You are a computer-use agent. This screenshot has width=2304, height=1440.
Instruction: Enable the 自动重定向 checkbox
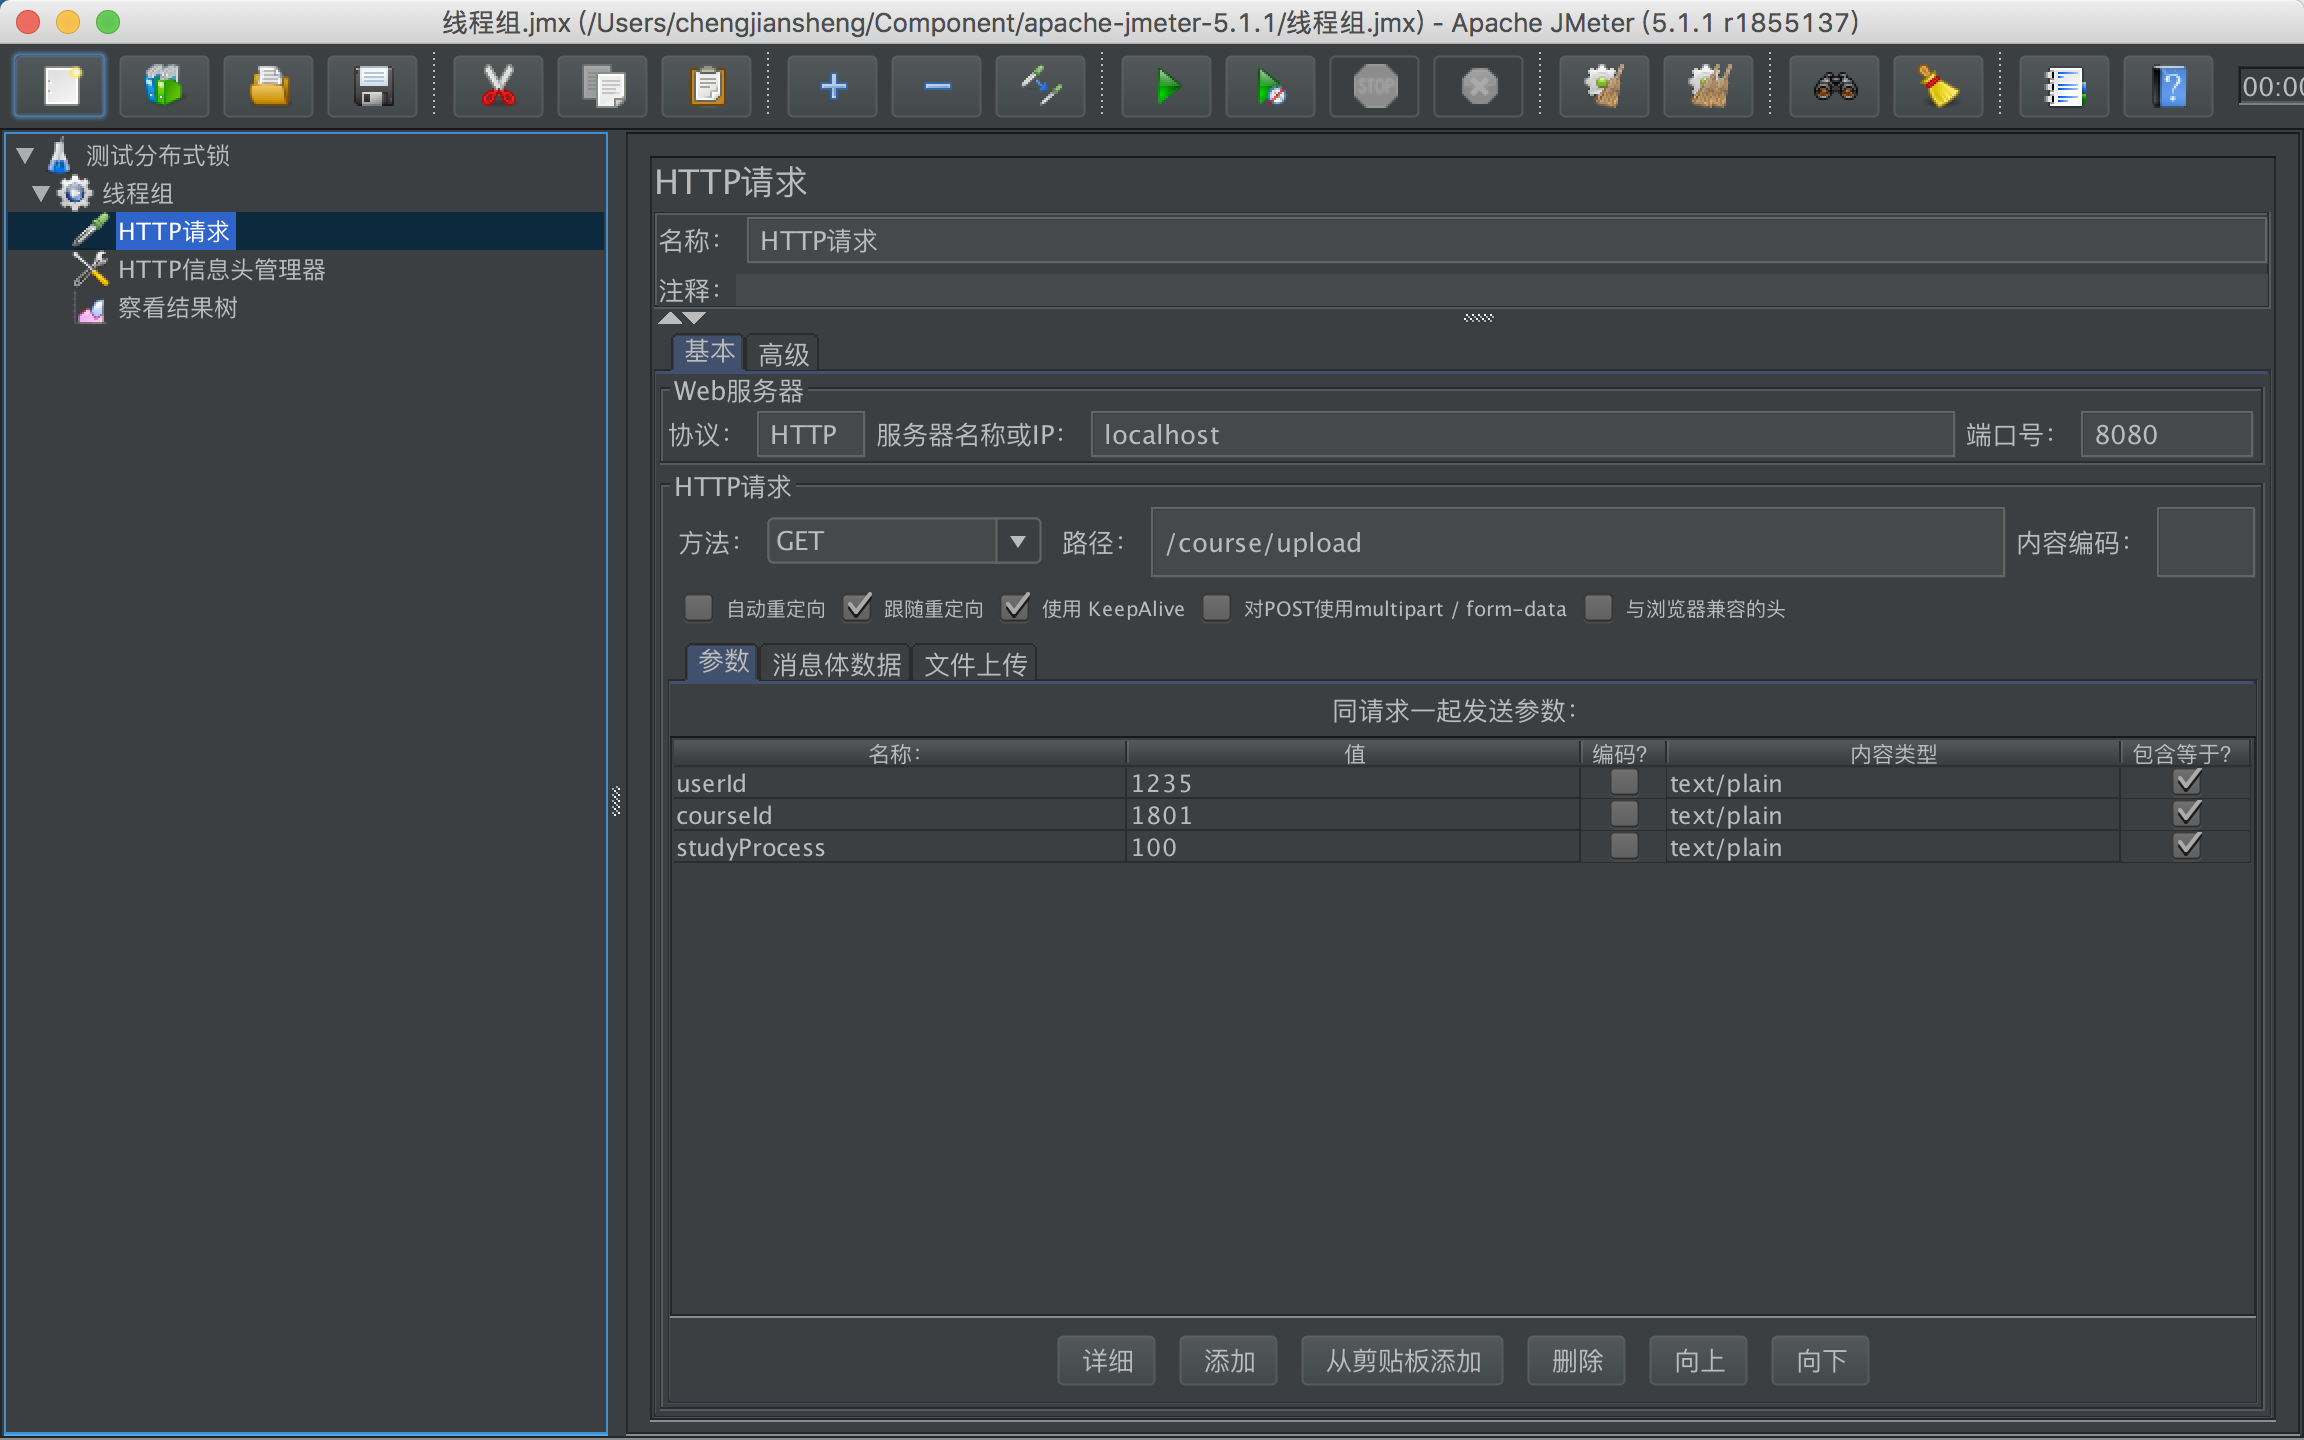point(698,608)
